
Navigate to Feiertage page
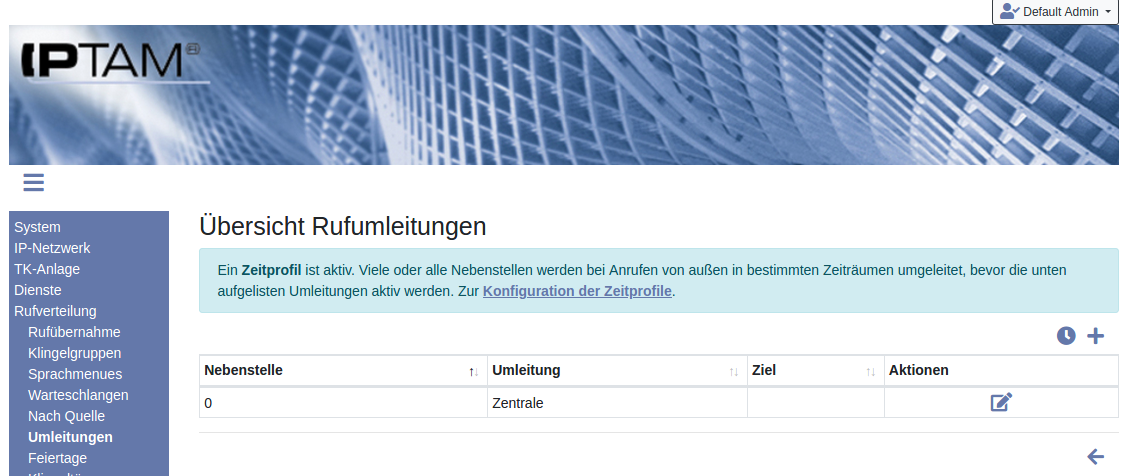pyautogui.click(x=57, y=458)
